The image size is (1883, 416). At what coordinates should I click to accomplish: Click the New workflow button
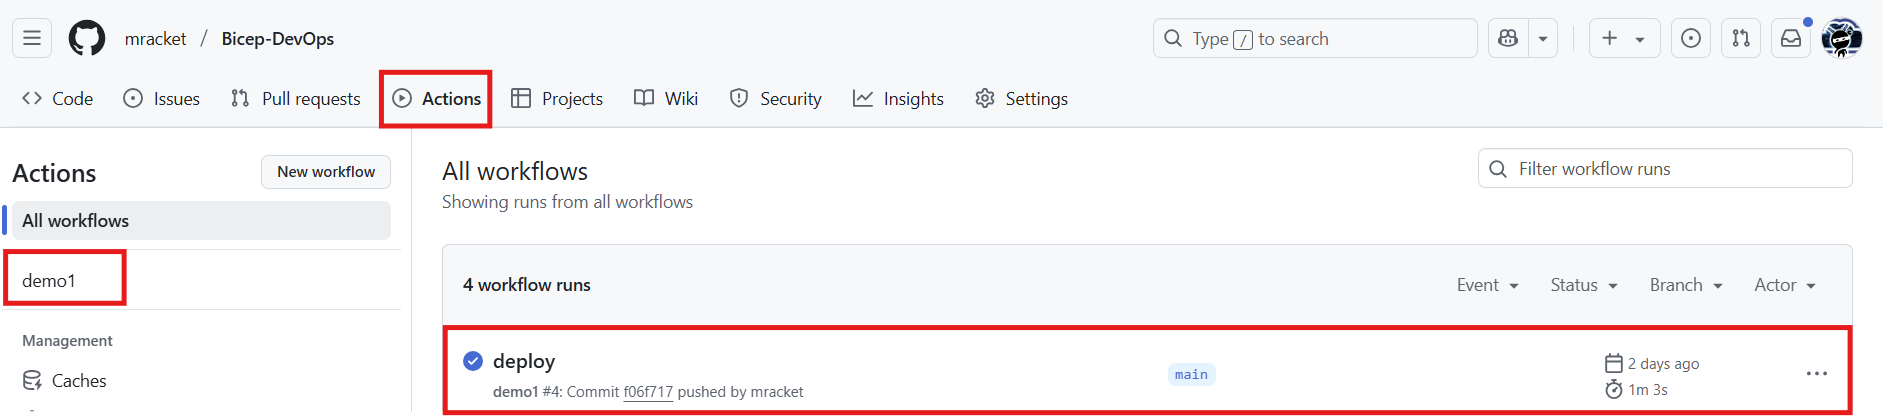point(326,172)
